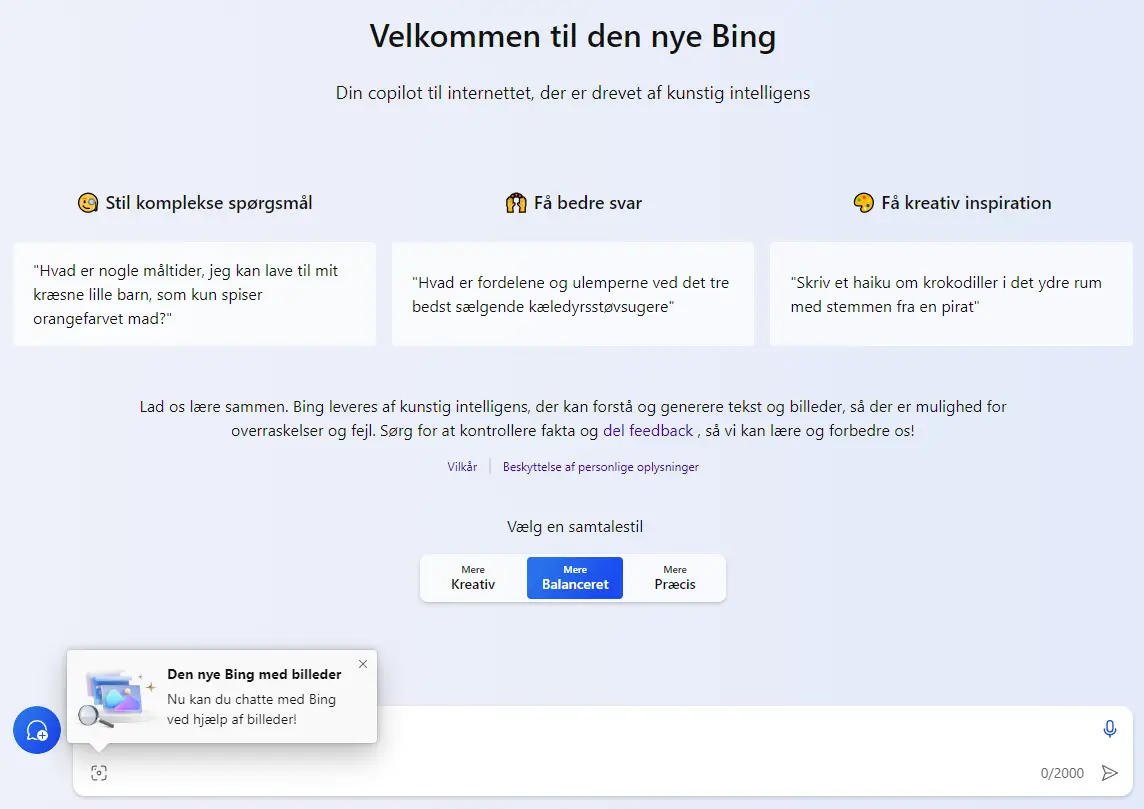Screen dimensions: 1144x809
Task: Open 'Beskyttelse af personlige oplysninger' link
Action: pos(600,467)
